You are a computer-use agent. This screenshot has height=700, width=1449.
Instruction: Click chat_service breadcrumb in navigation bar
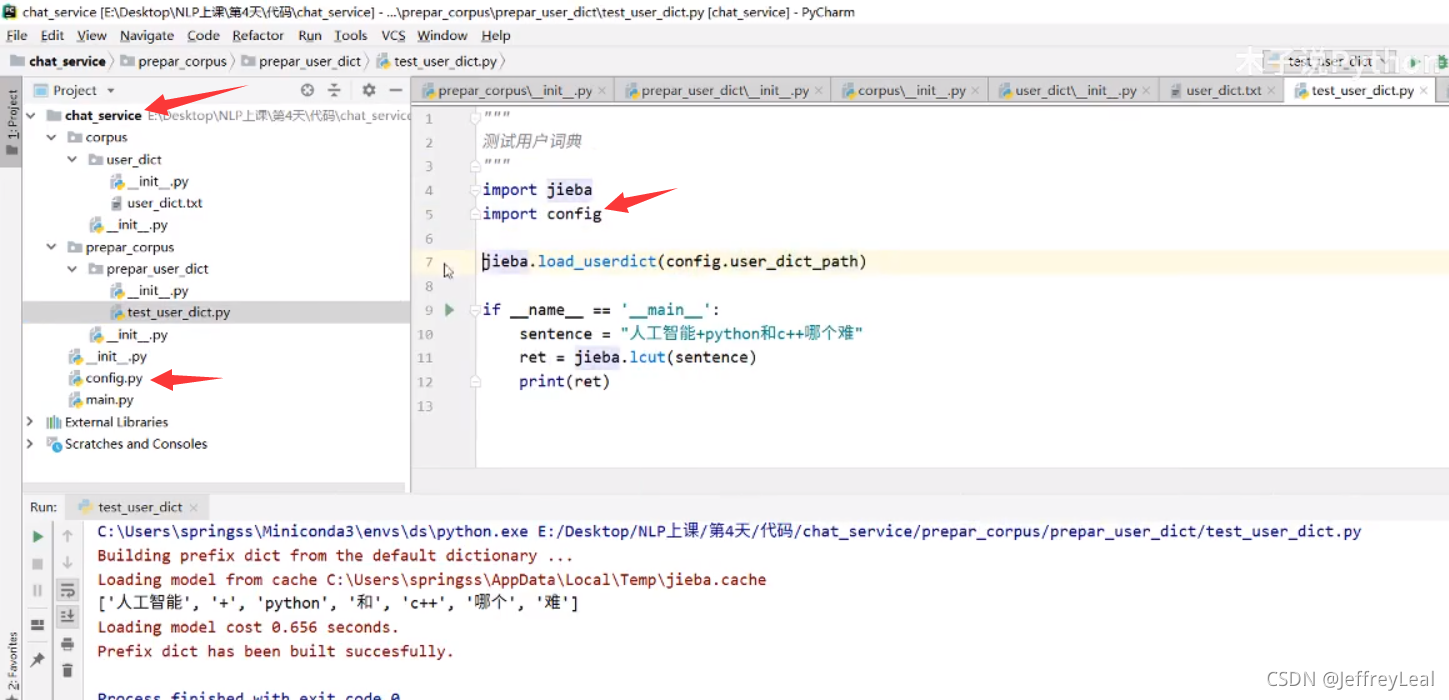[x=58, y=61]
